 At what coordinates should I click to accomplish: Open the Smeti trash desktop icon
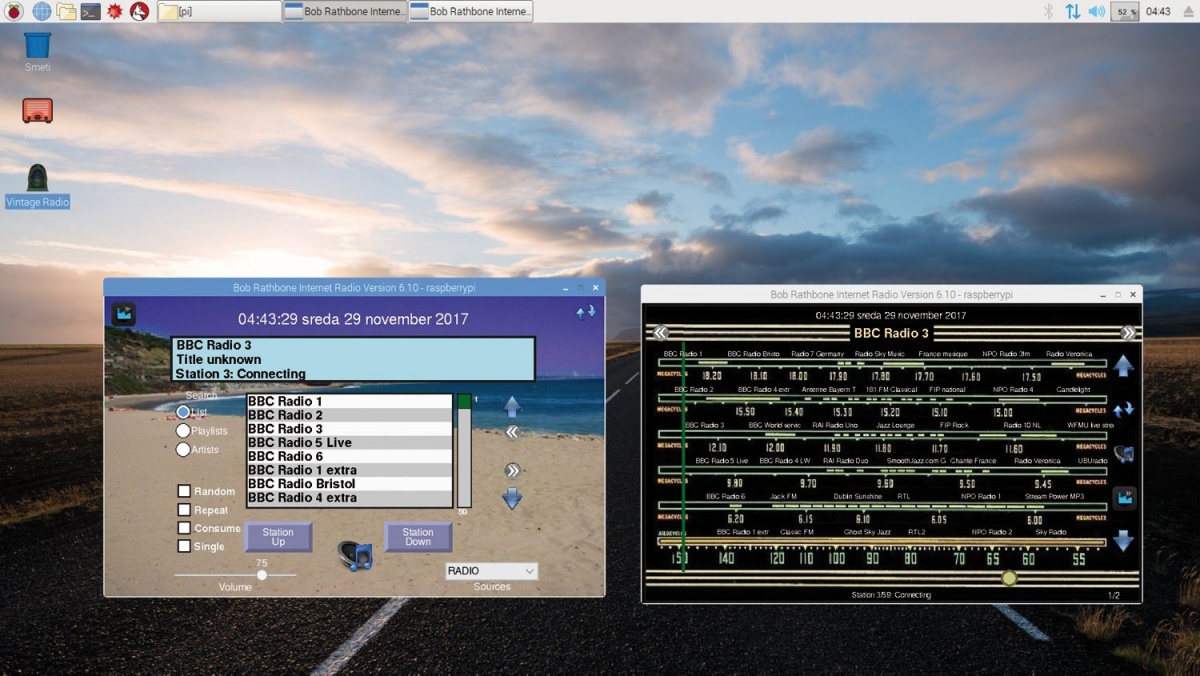37,51
